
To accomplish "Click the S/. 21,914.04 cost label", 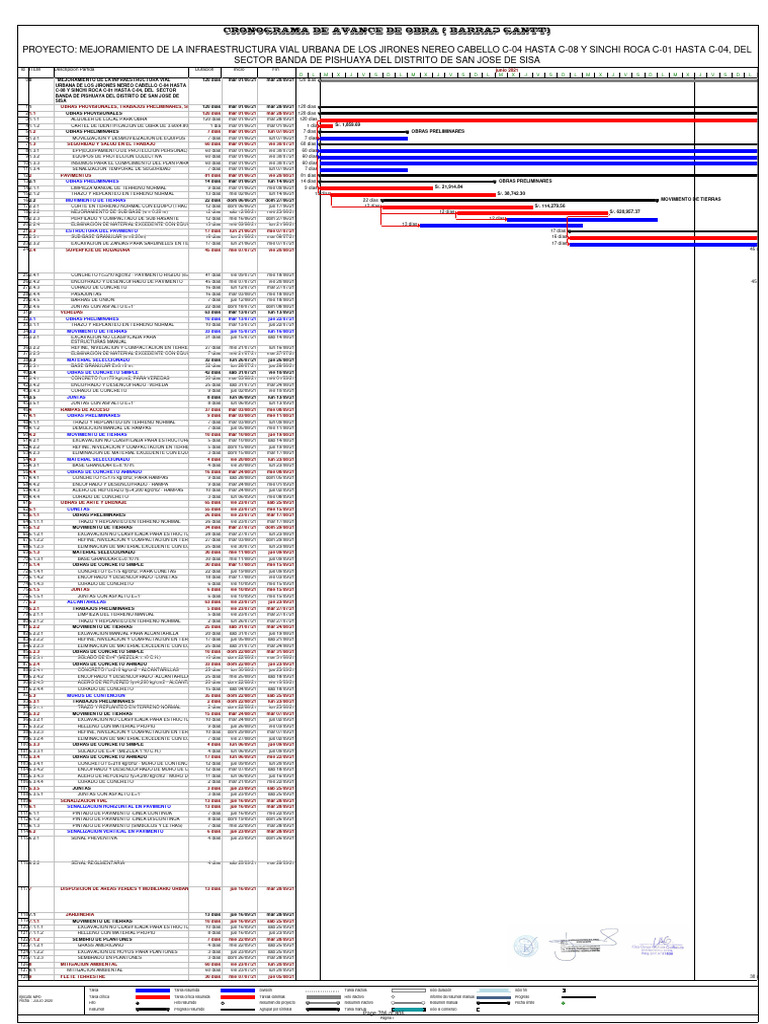I will click(449, 187).
